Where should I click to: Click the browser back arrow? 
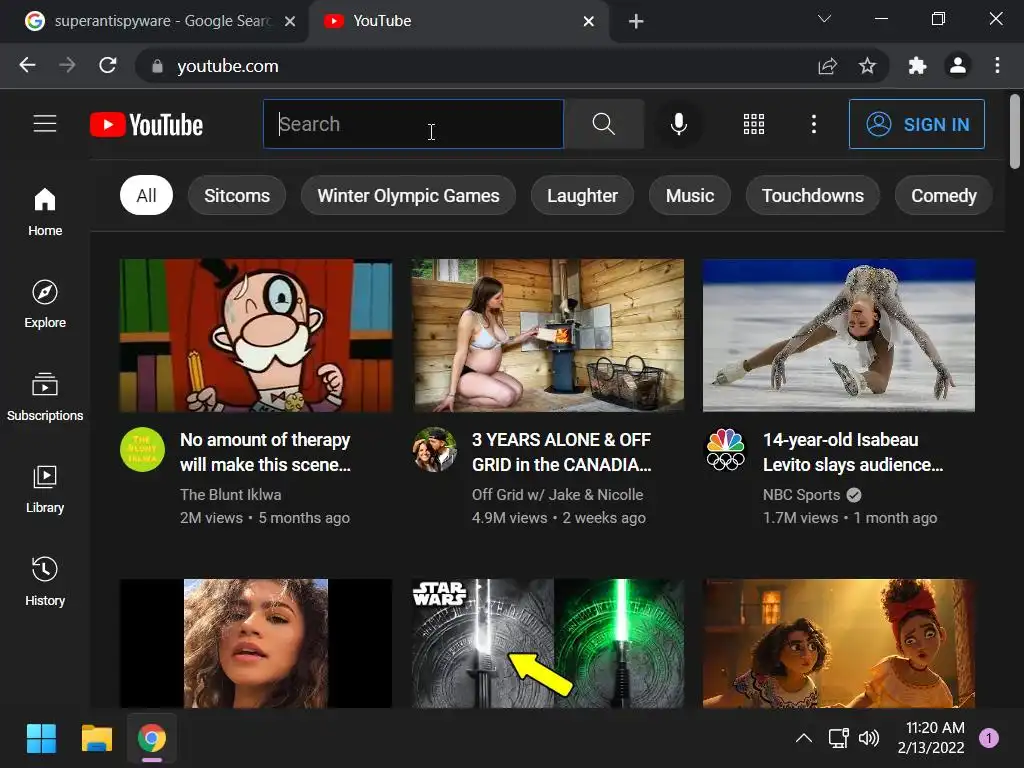[x=27, y=65]
